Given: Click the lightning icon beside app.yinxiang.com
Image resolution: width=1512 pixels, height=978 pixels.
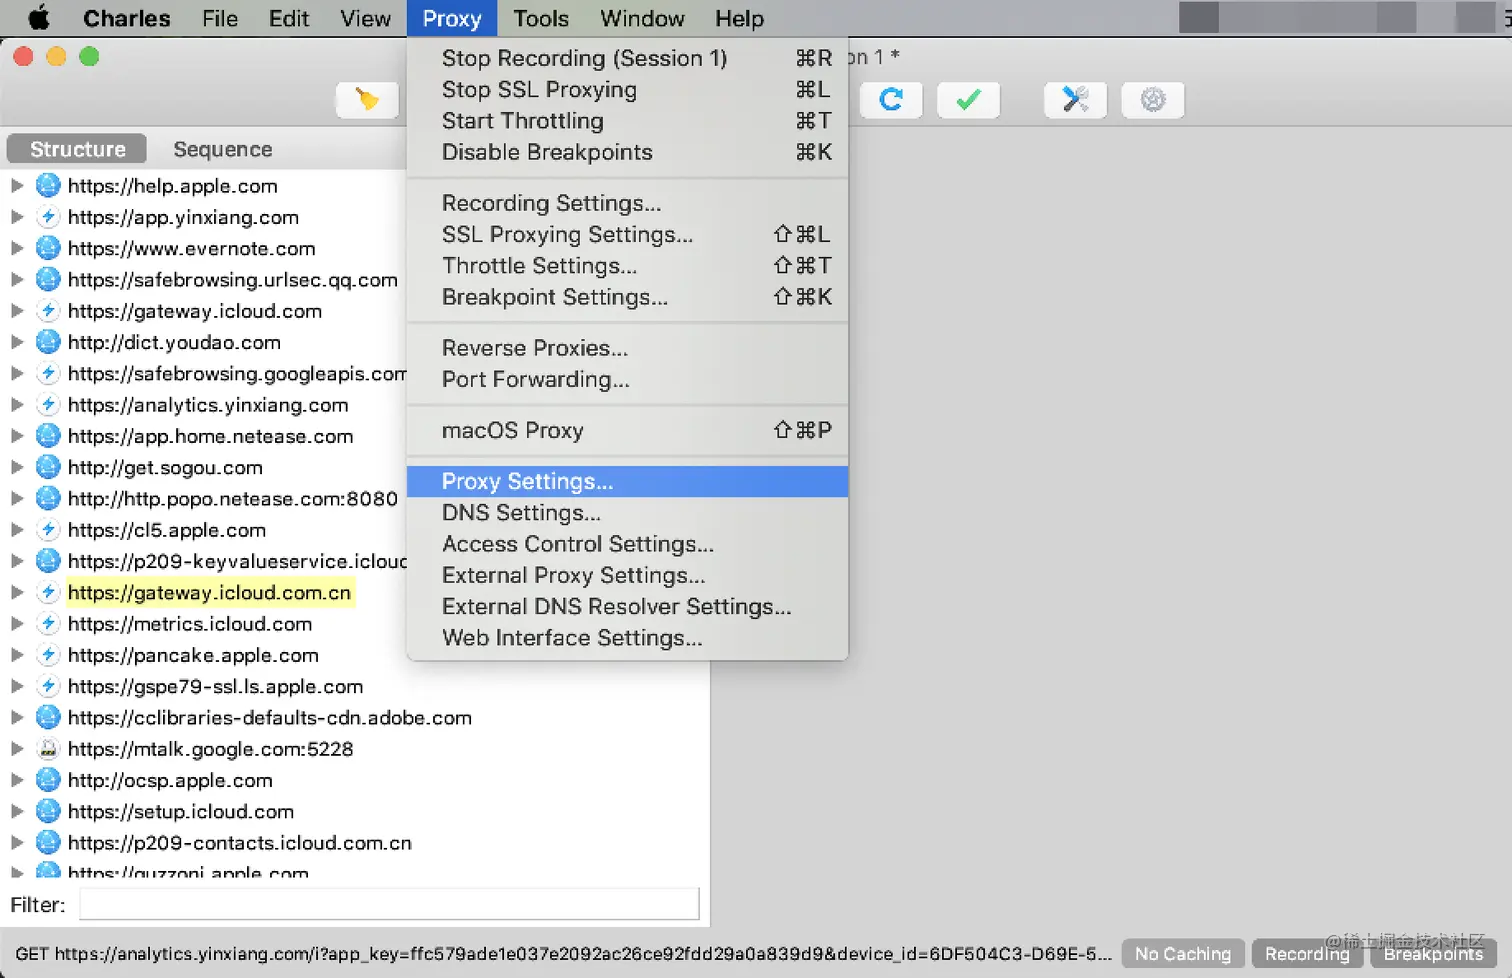Looking at the screenshot, I should [x=48, y=217].
